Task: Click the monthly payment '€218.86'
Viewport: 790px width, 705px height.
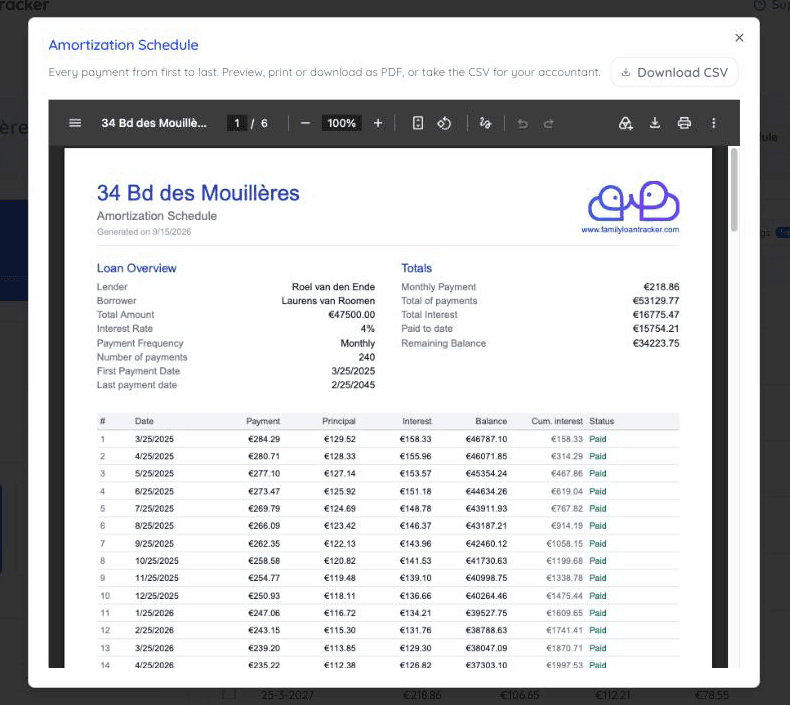Action: (x=661, y=287)
